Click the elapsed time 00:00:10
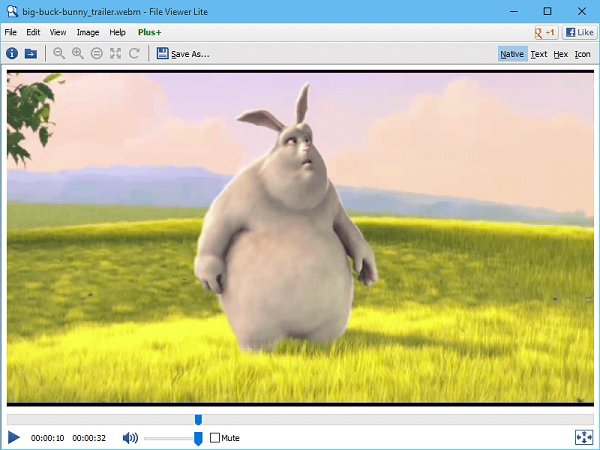Image resolution: width=600 pixels, height=450 pixels. (47, 438)
